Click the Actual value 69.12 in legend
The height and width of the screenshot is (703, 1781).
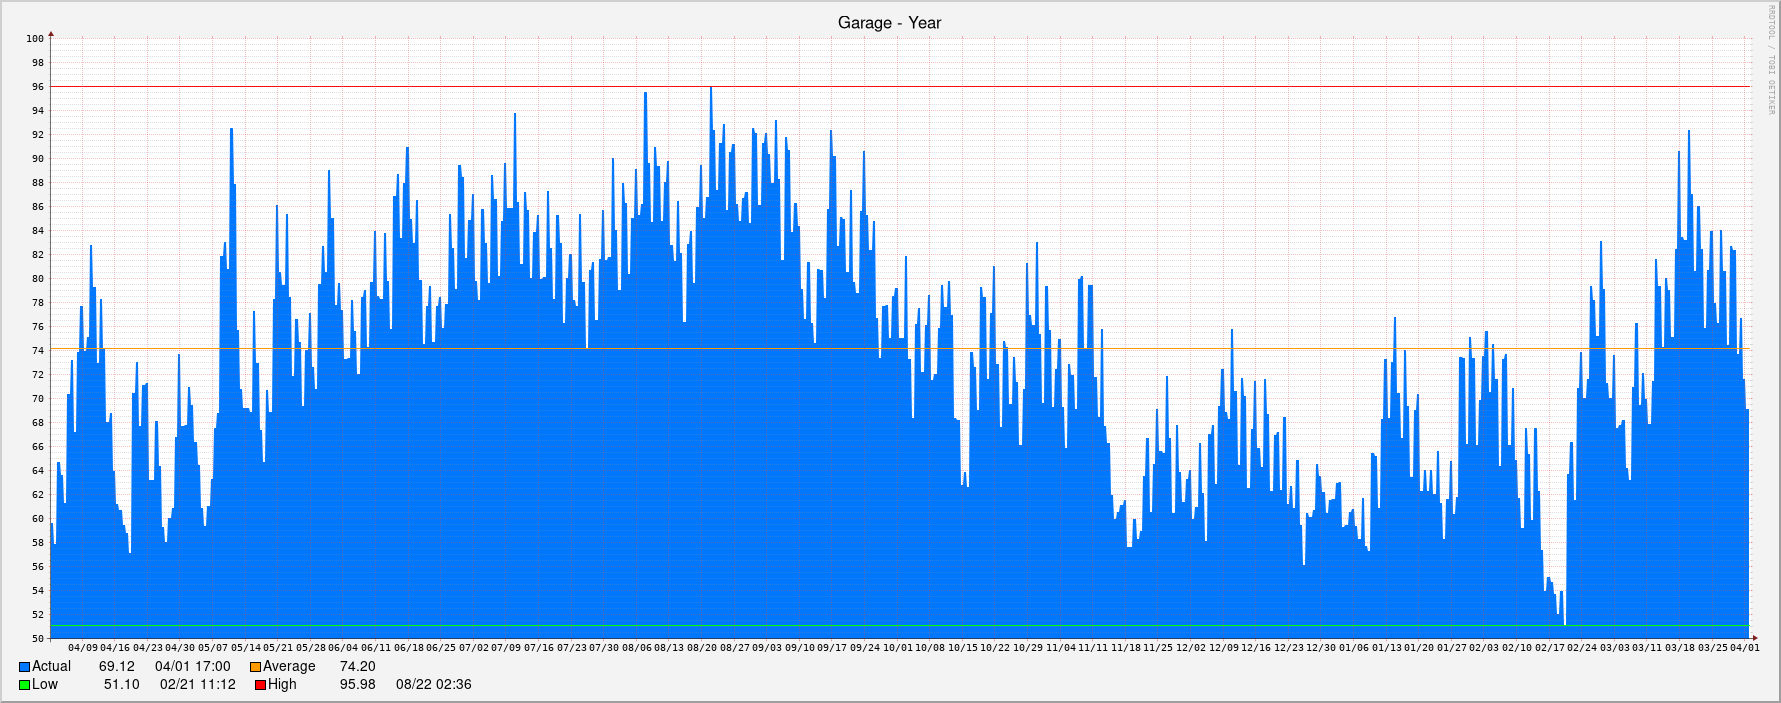[x=116, y=667]
